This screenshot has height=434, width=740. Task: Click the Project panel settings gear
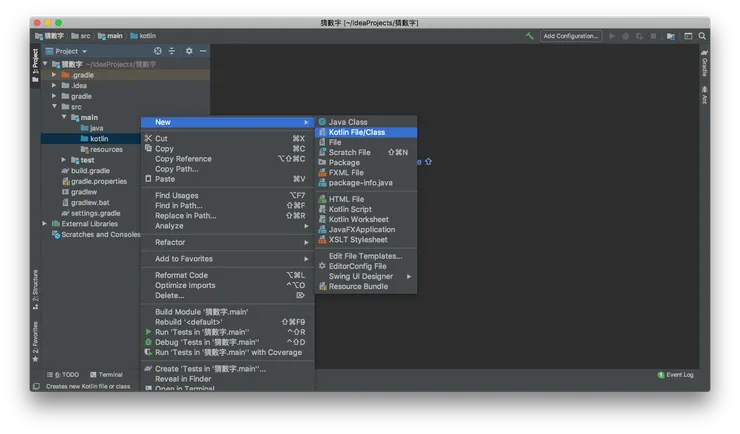pyautogui.click(x=189, y=51)
